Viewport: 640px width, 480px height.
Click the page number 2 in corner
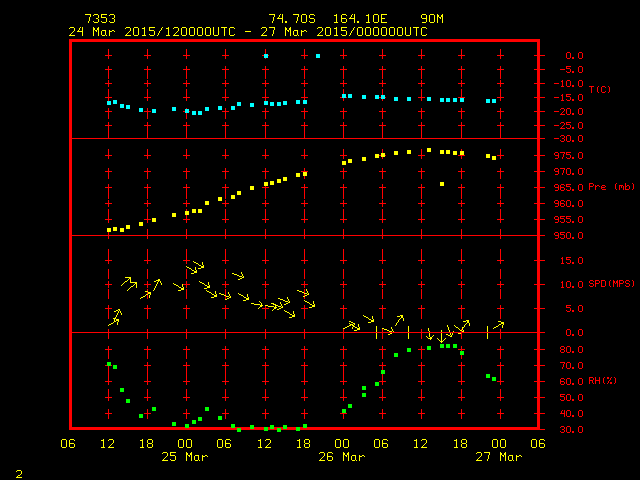[19, 474]
